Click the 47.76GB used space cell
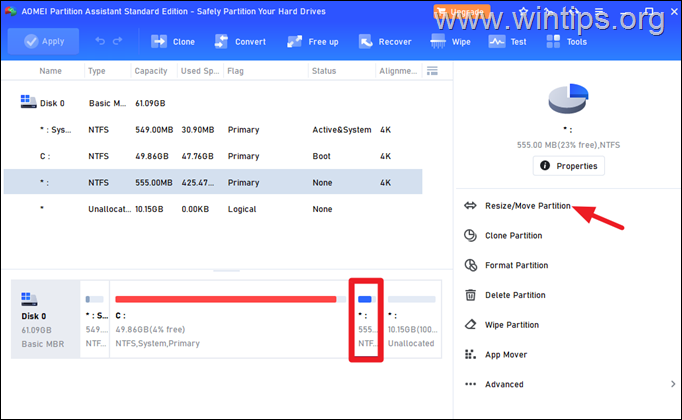This screenshot has height=420, width=682. [x=197, y=156]
